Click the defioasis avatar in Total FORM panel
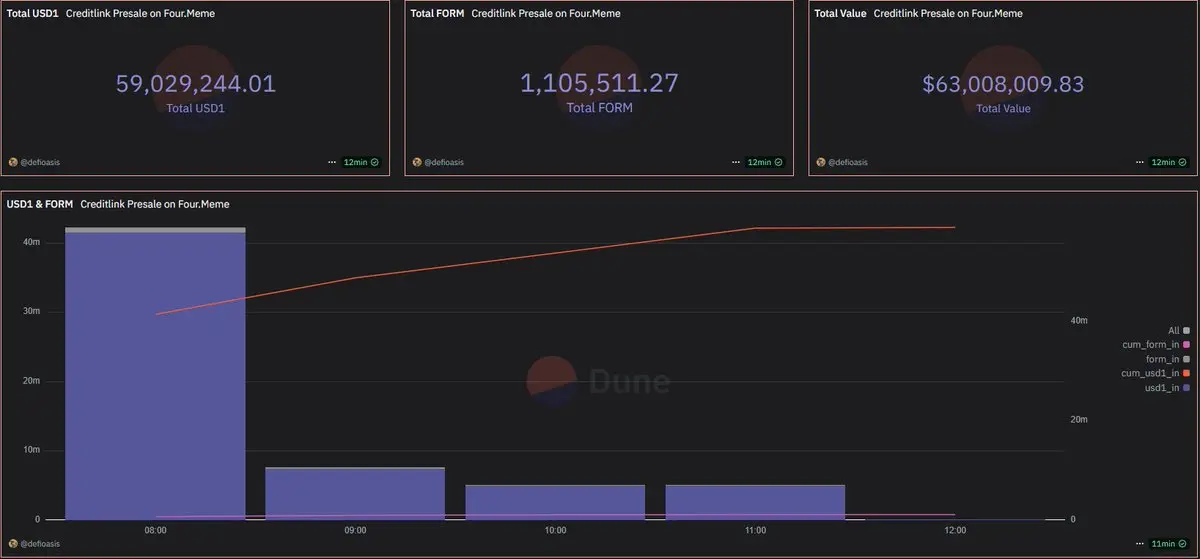This screenshot has width=1200, height=559. click(x=417, y=162)
